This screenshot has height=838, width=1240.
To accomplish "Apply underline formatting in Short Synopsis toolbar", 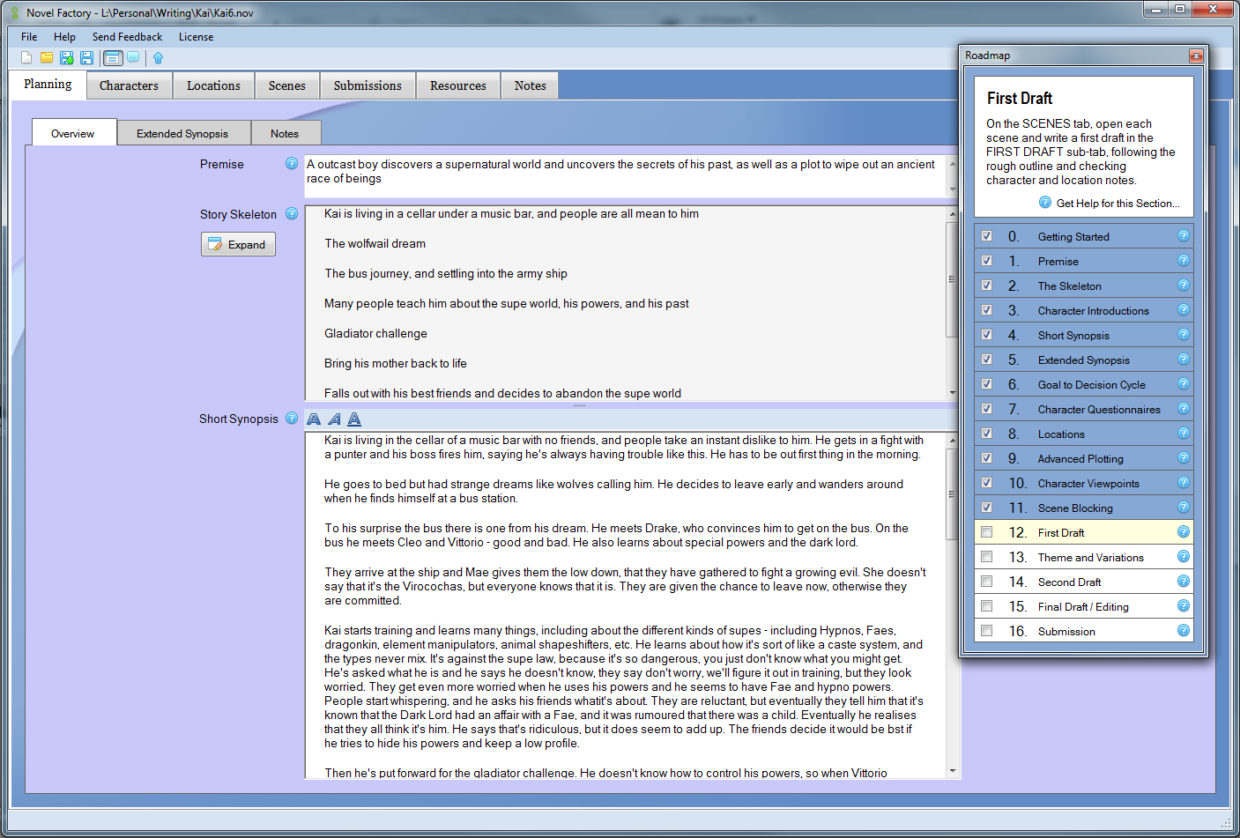I will tap(354, 419).
